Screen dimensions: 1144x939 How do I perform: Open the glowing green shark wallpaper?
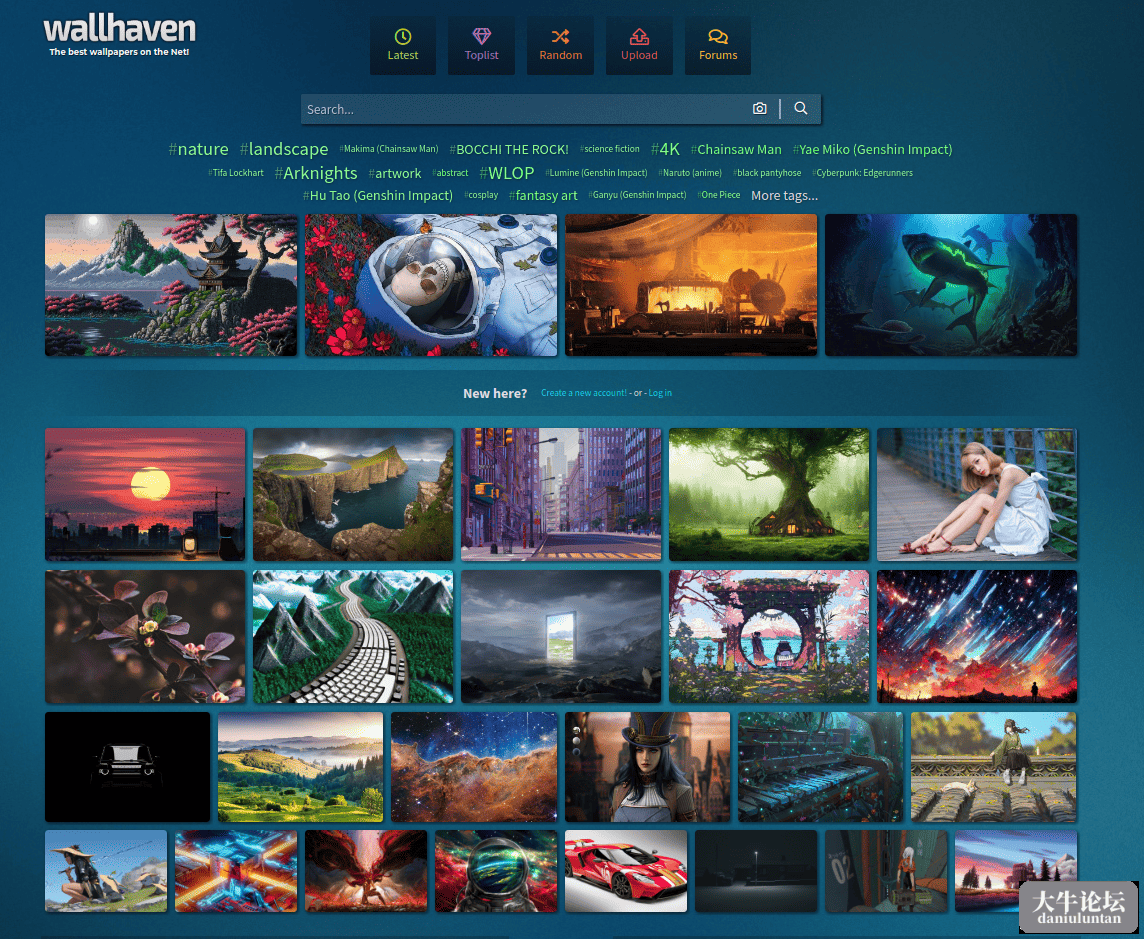pyautogui.click(x=951, y=285)
